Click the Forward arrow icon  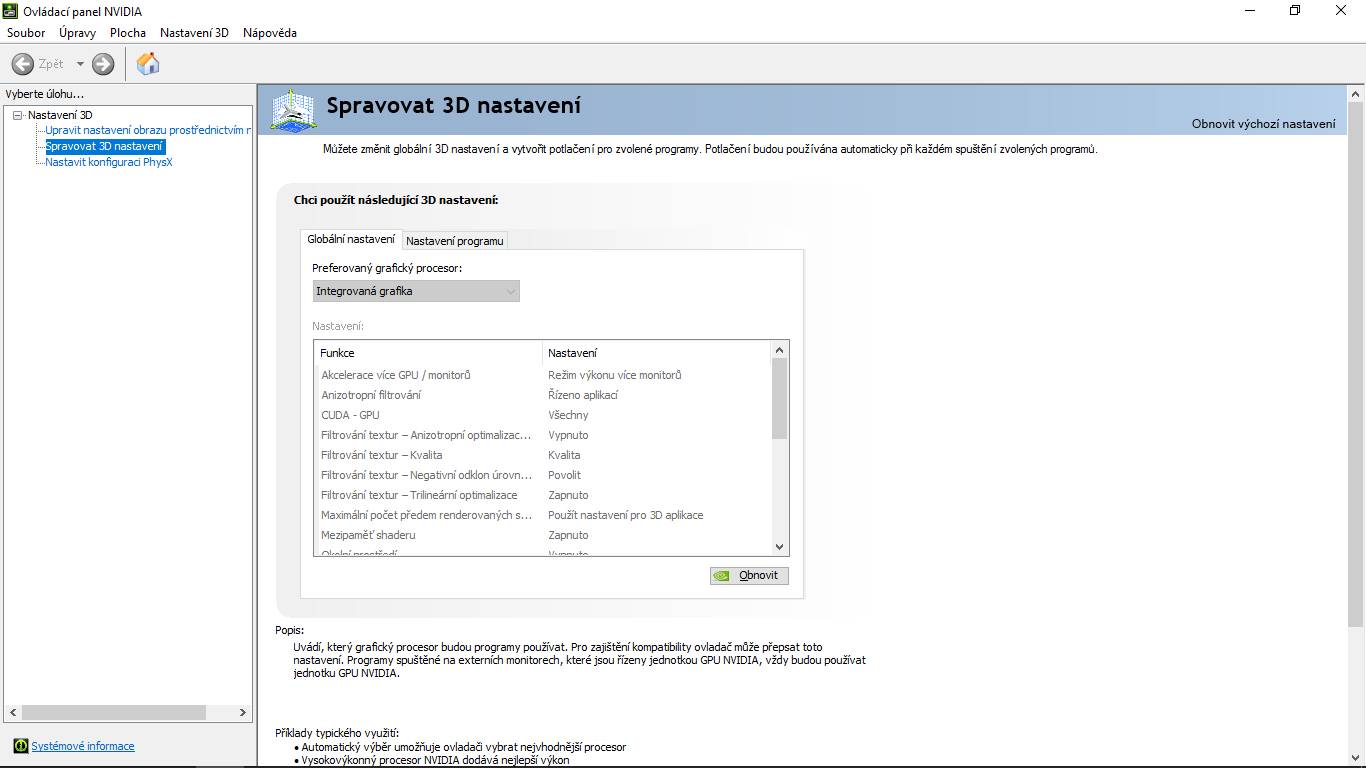click(x=103, y=64)
